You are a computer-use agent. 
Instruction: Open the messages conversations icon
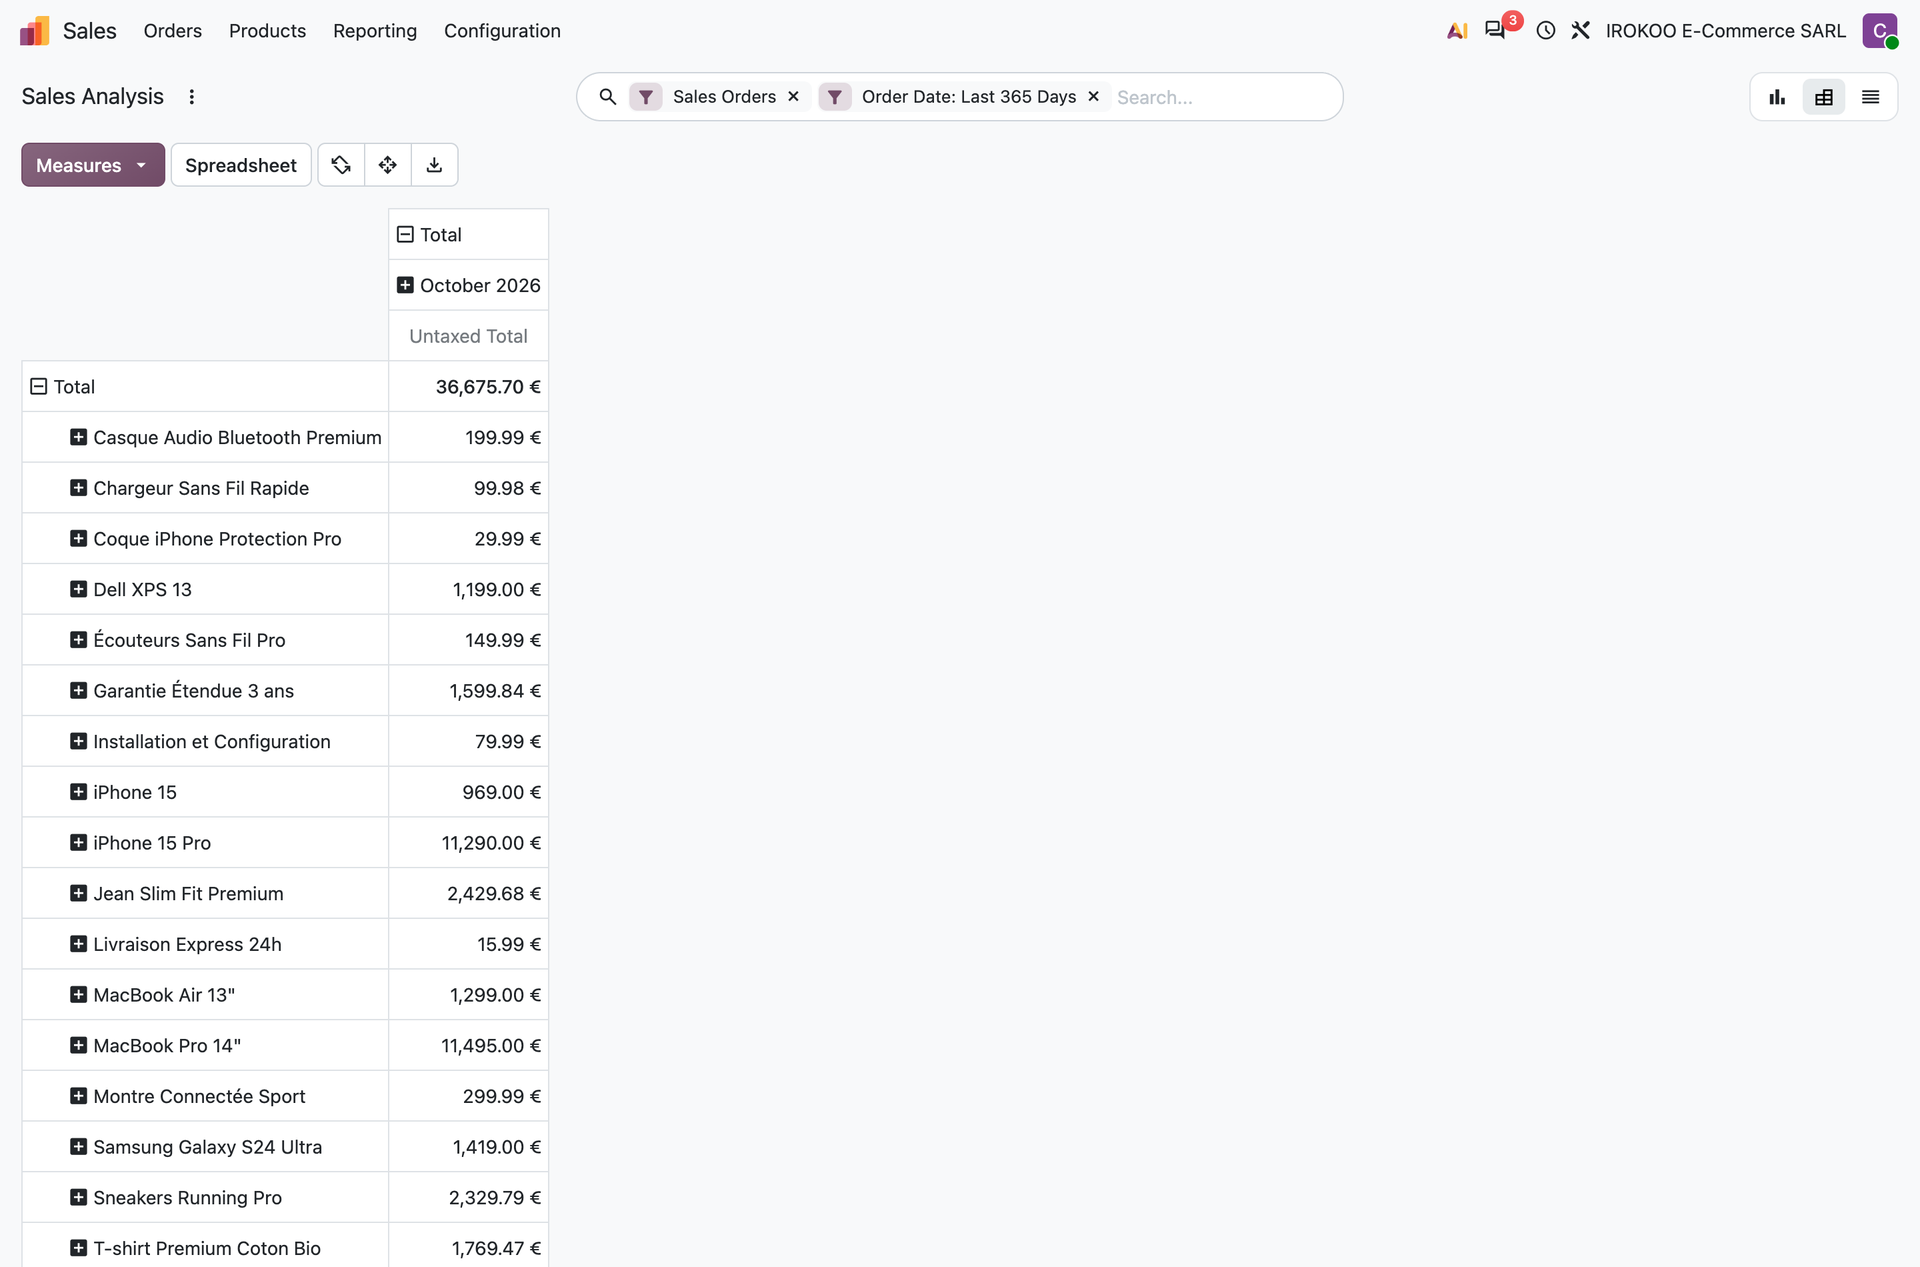point(1495,30)
